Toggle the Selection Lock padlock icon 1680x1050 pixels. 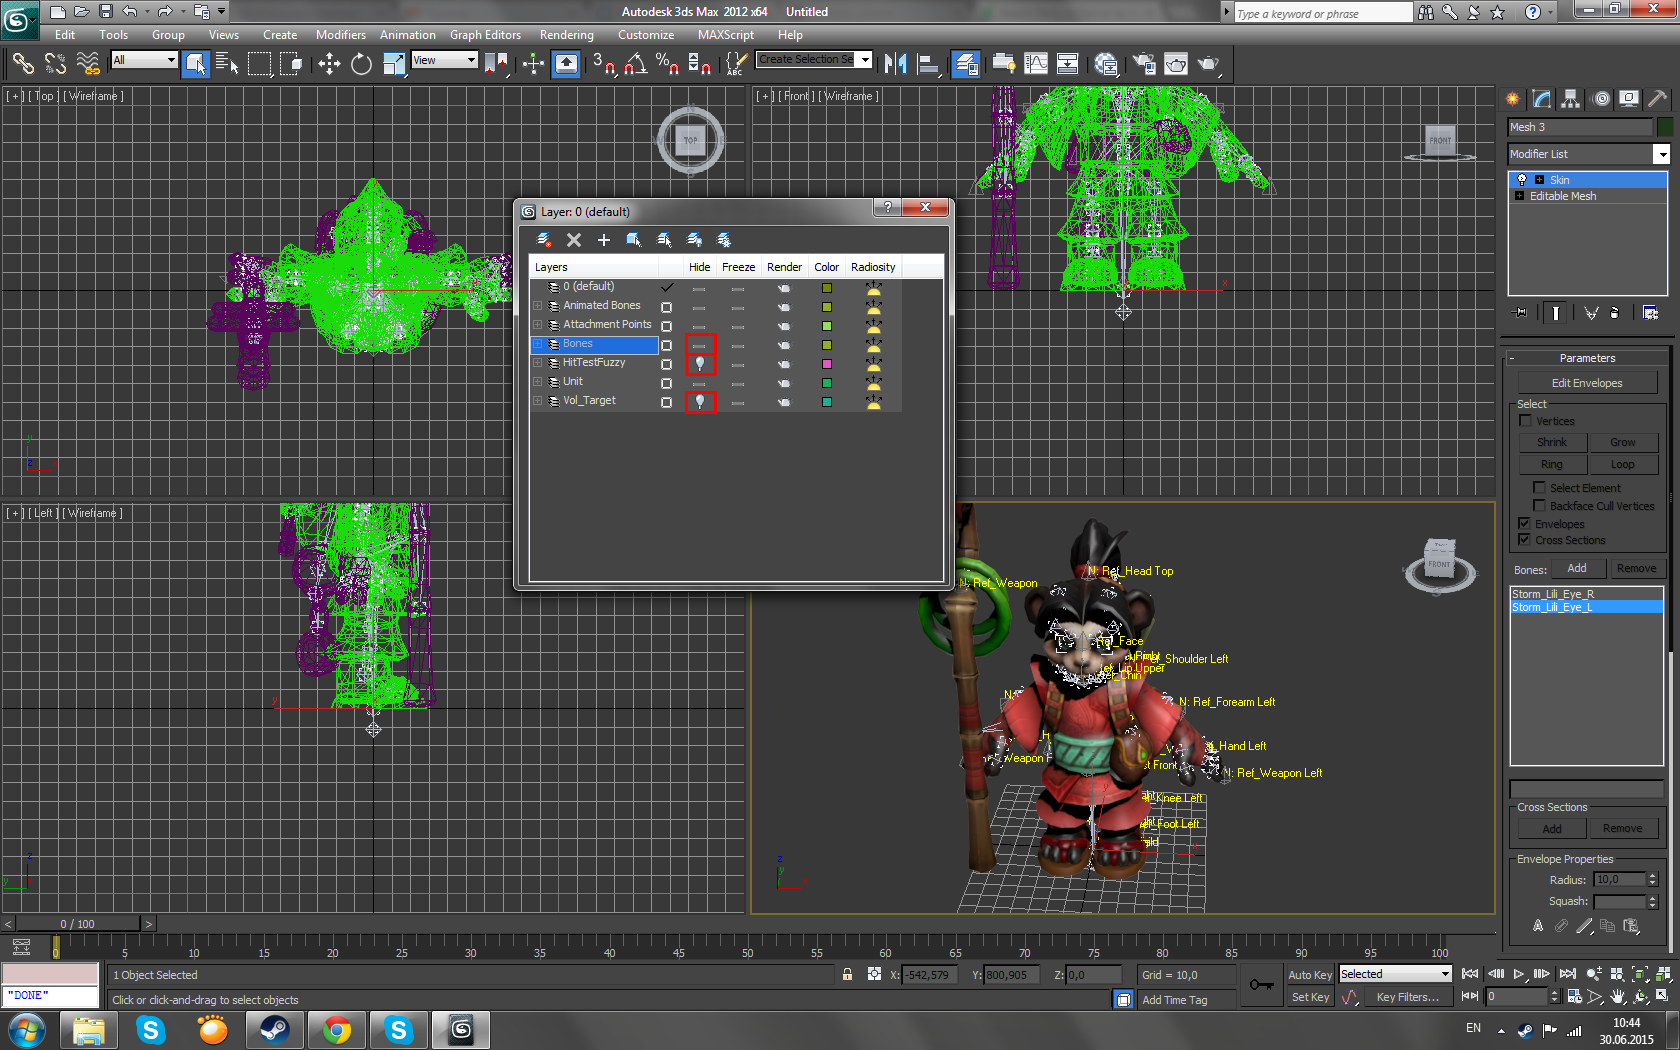point(848,974)
